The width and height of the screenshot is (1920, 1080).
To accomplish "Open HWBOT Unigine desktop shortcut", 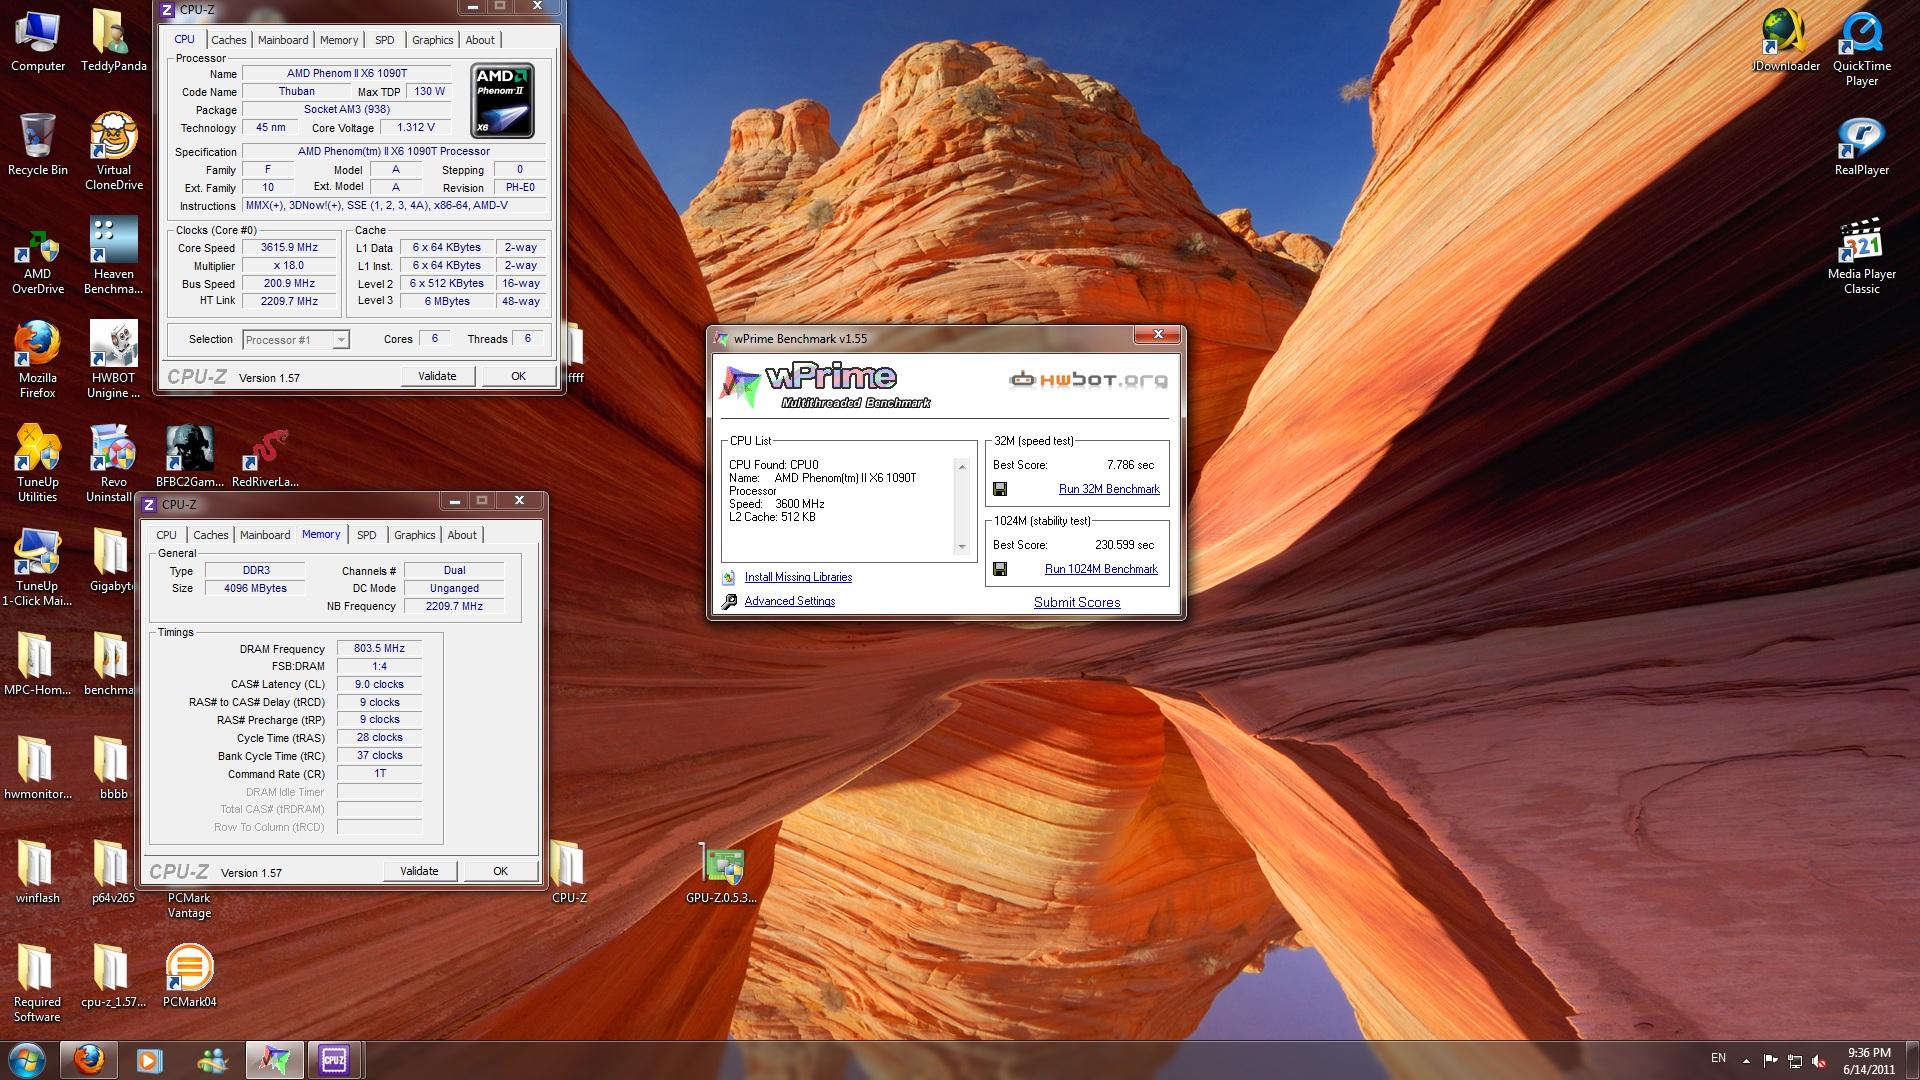I will (113, 360).
